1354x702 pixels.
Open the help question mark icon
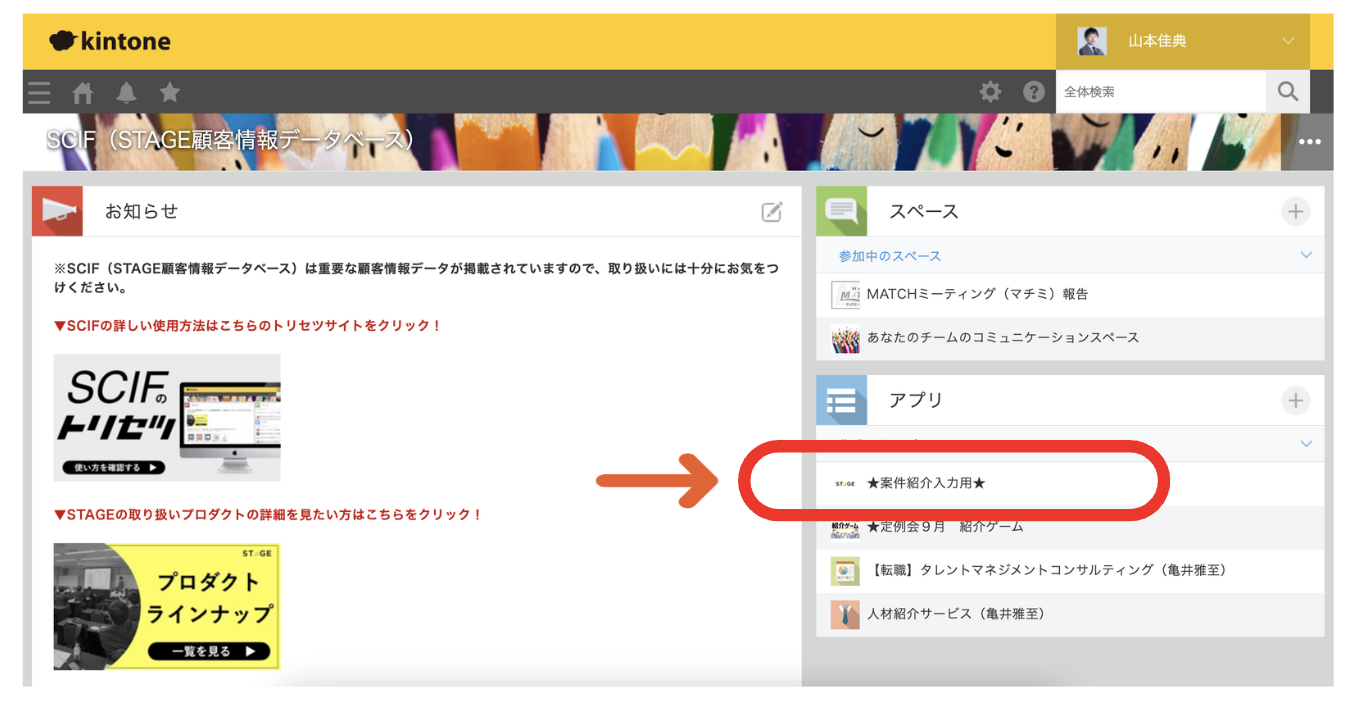pos(1034,92)
